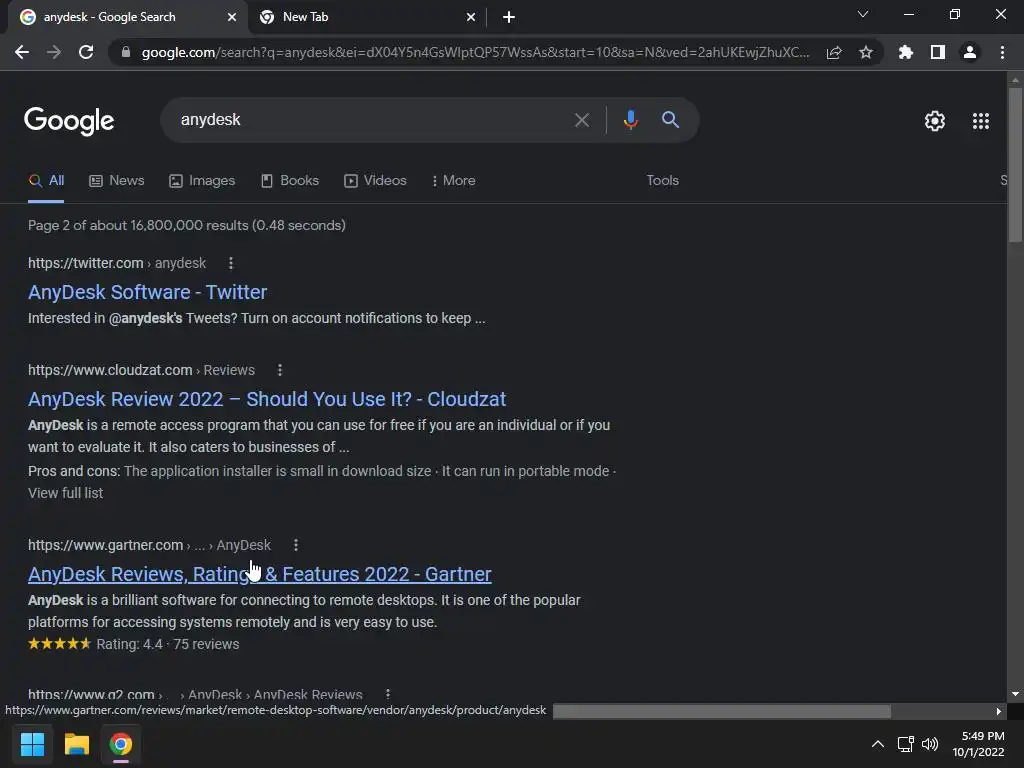Click the vertical scrollbar thumb
1024x768 pixels.
[1014, 165]
